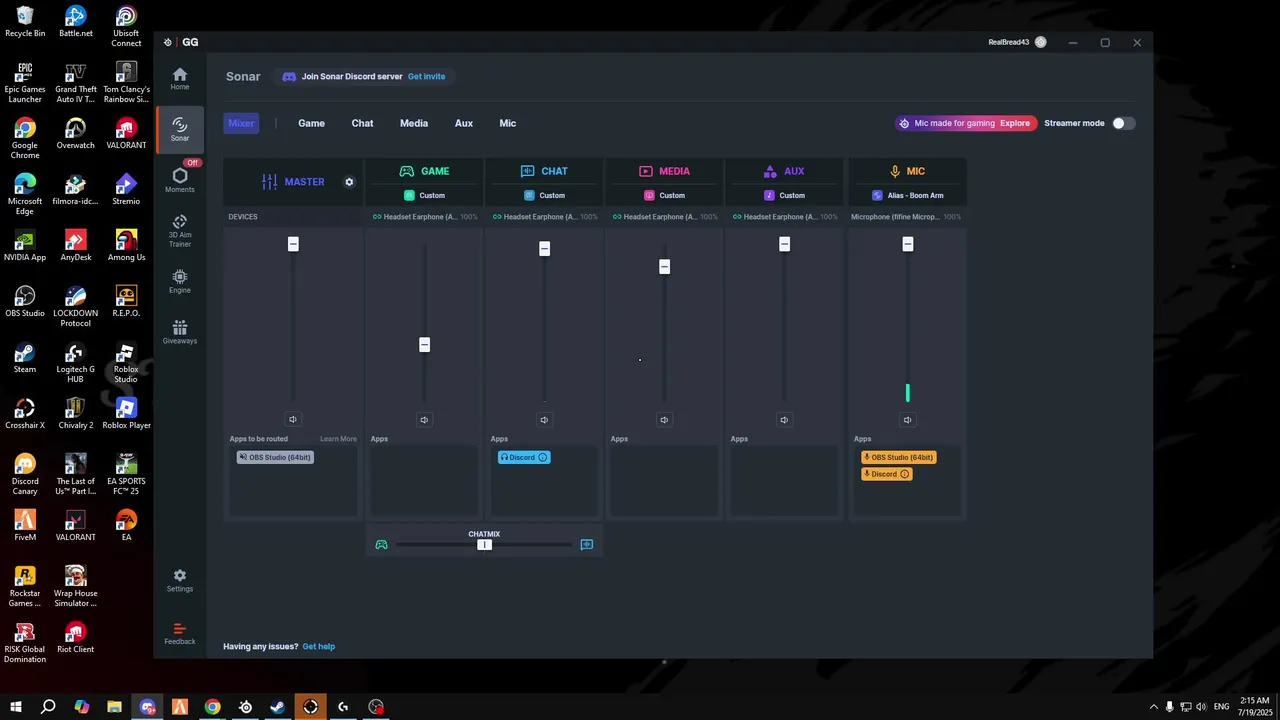This screenshot has height=720, width=1280.
Task: Open OBS Studio desktop shortcut
Action: 25,302
